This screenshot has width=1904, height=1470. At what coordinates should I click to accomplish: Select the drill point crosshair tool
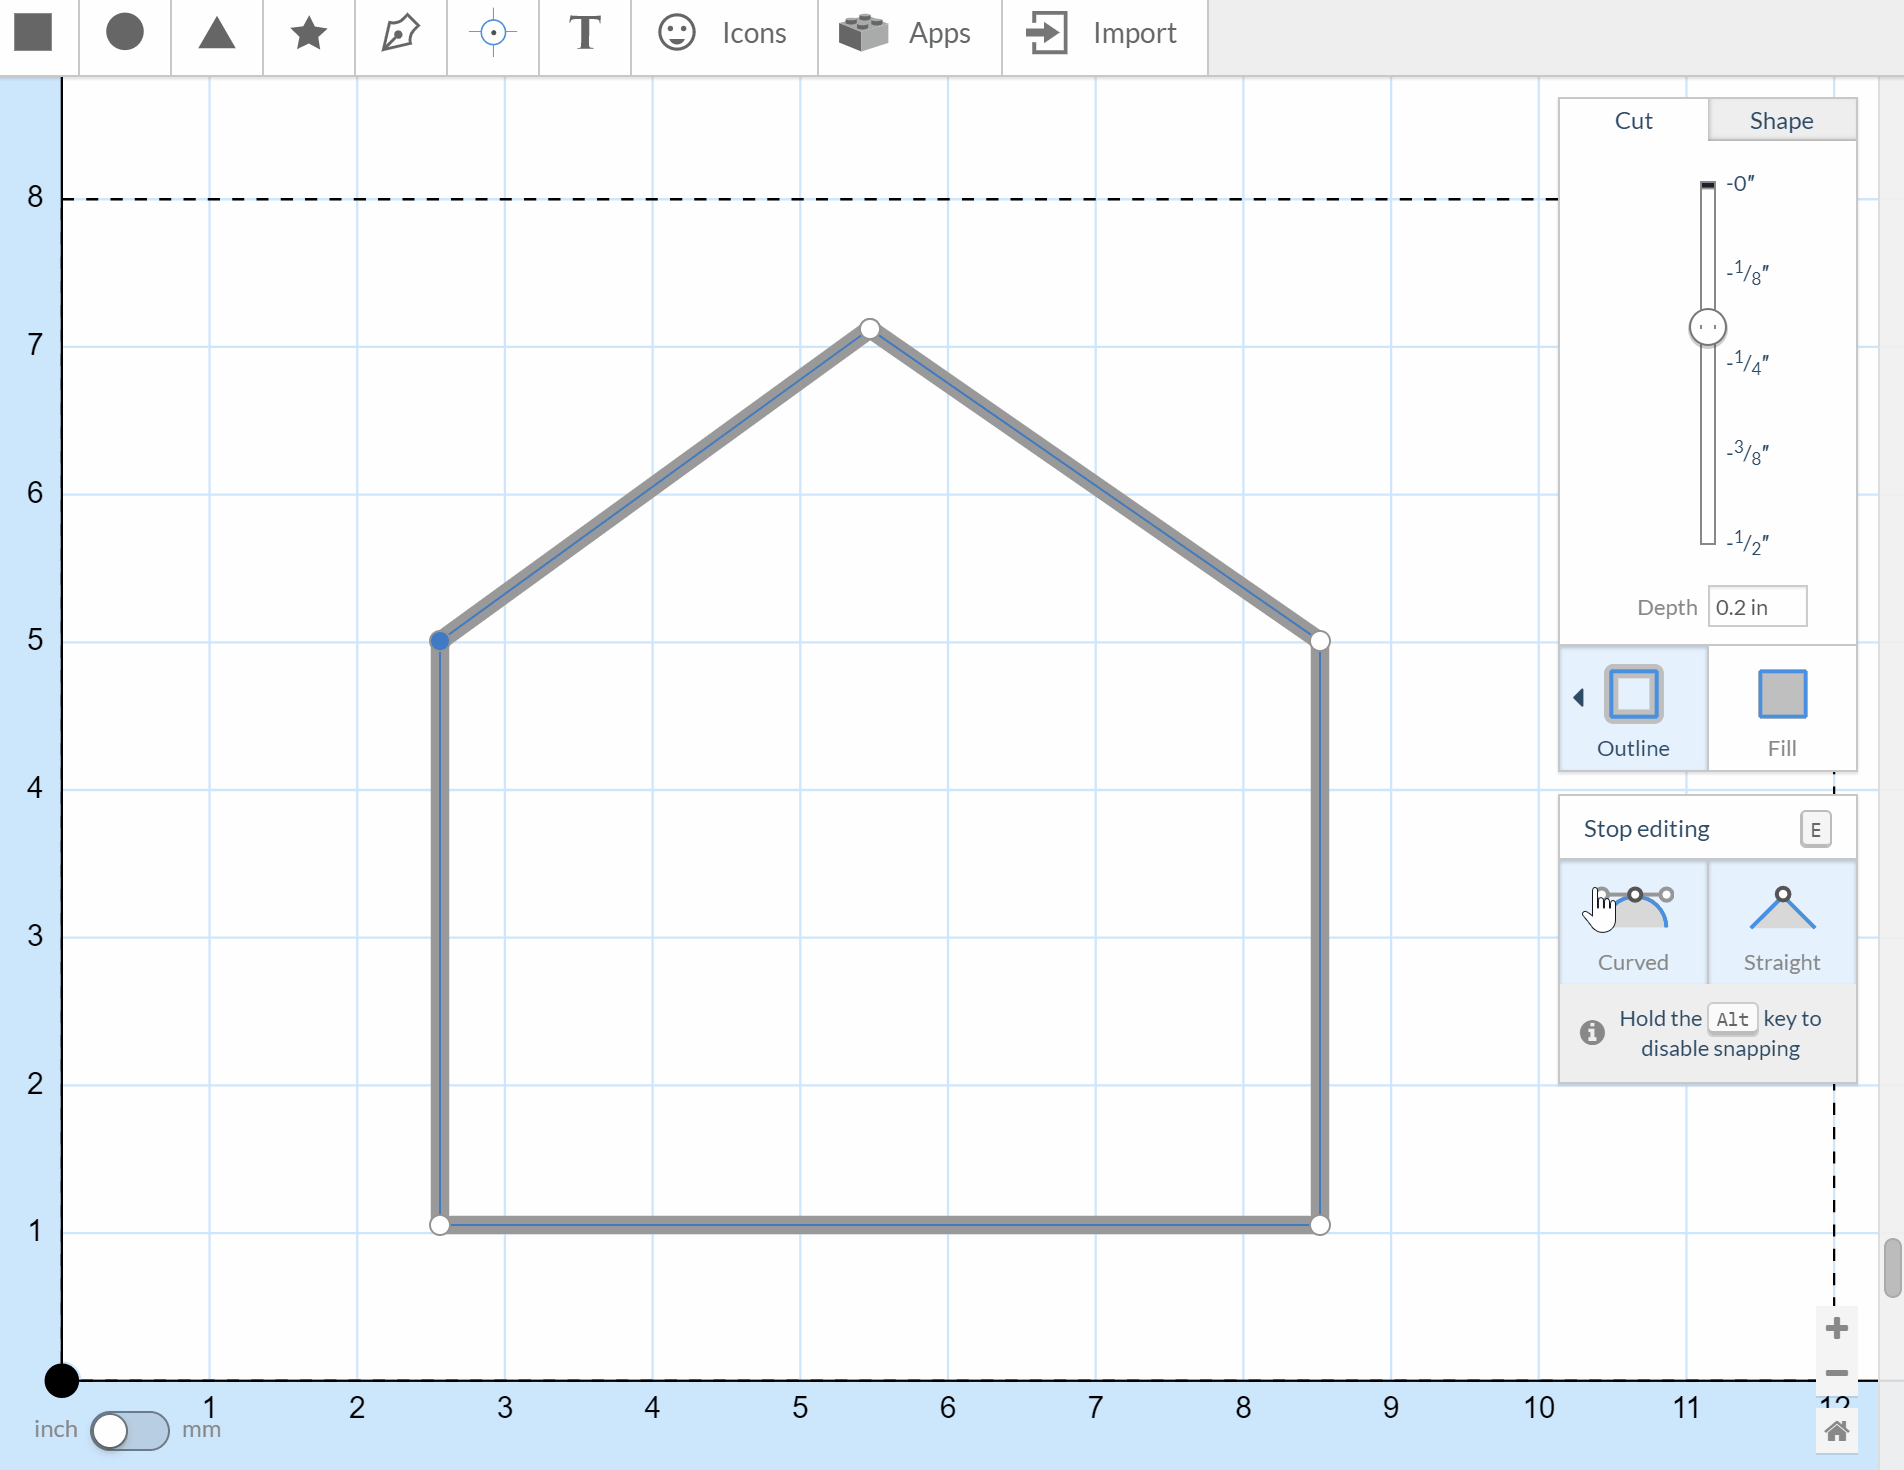492,33
